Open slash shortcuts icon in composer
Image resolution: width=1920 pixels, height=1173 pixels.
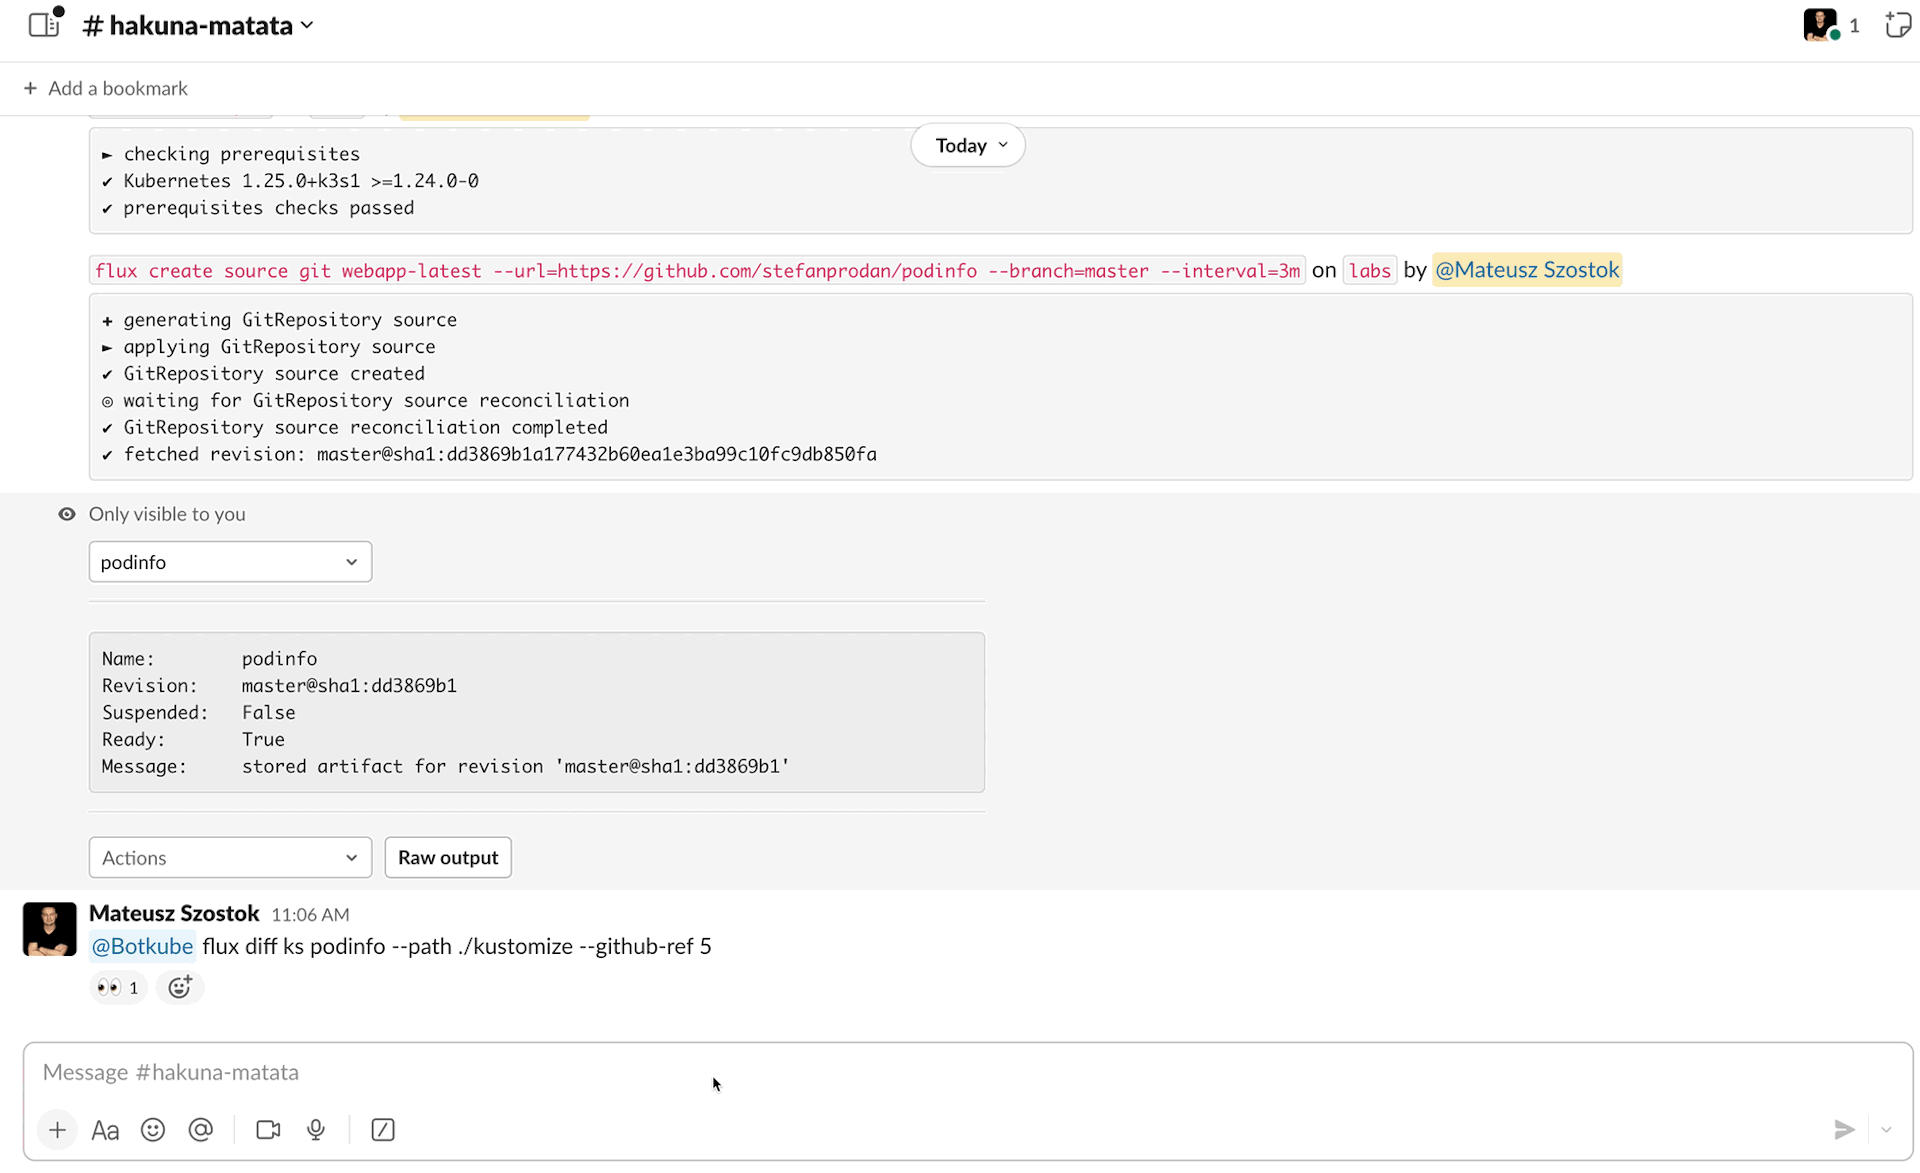pos(383,1130)
